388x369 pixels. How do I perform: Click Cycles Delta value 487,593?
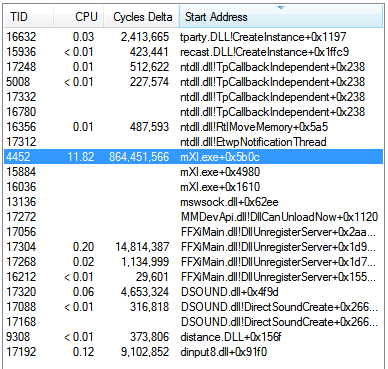pyautogui.click(x=149, y=127)
